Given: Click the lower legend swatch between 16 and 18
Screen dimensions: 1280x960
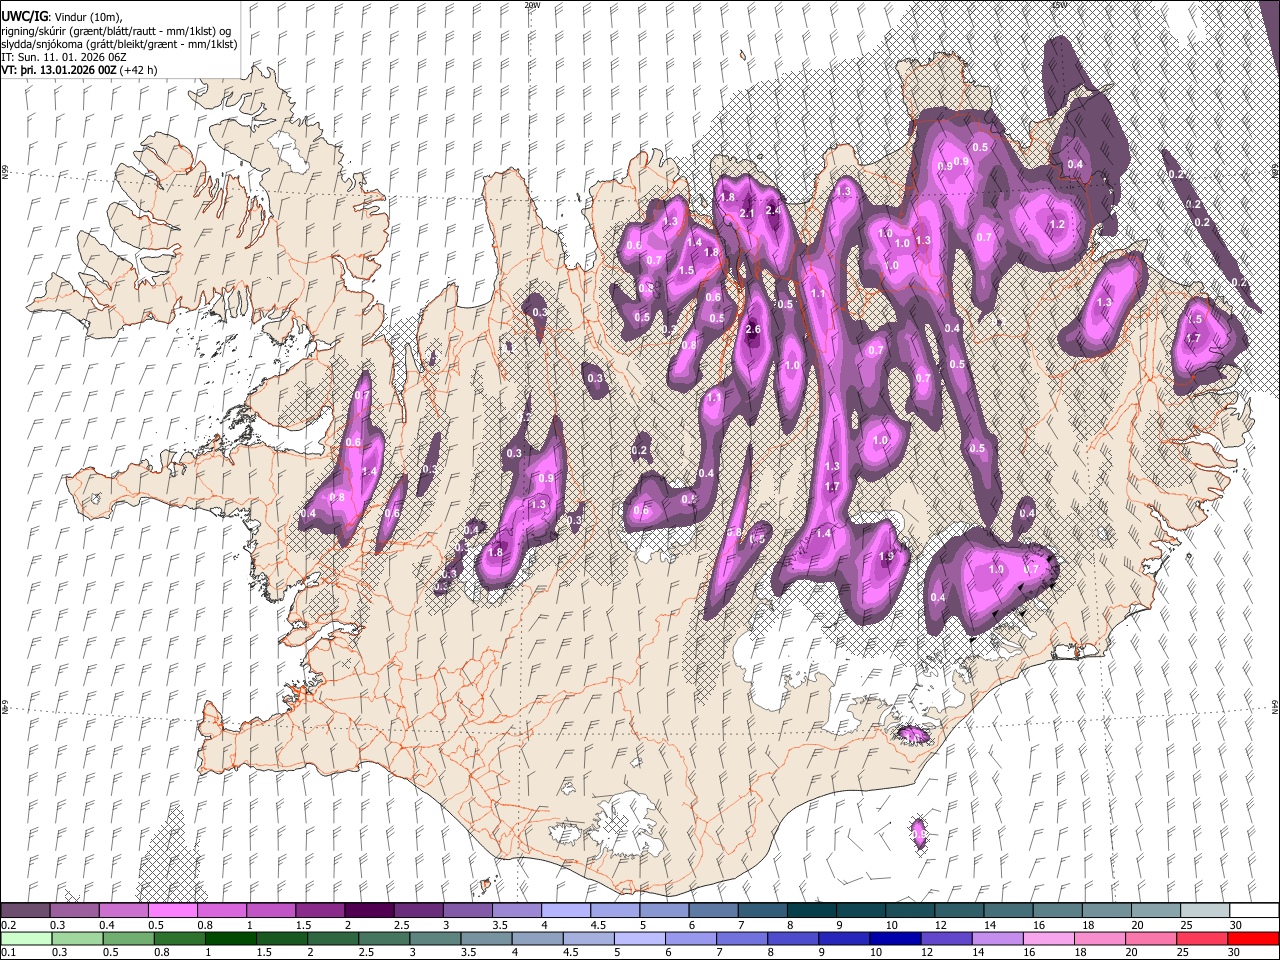Looking at the screenshot, I should (1049, 938).
